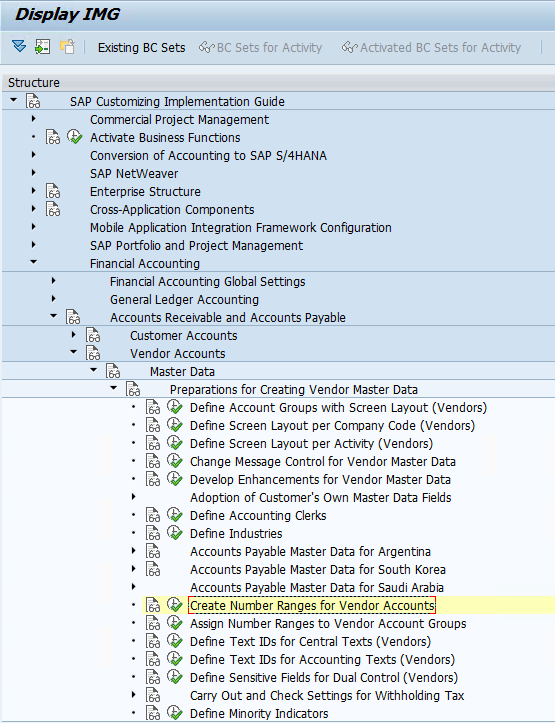Collapse the Financial Accounting node

(x=33, y=262)
